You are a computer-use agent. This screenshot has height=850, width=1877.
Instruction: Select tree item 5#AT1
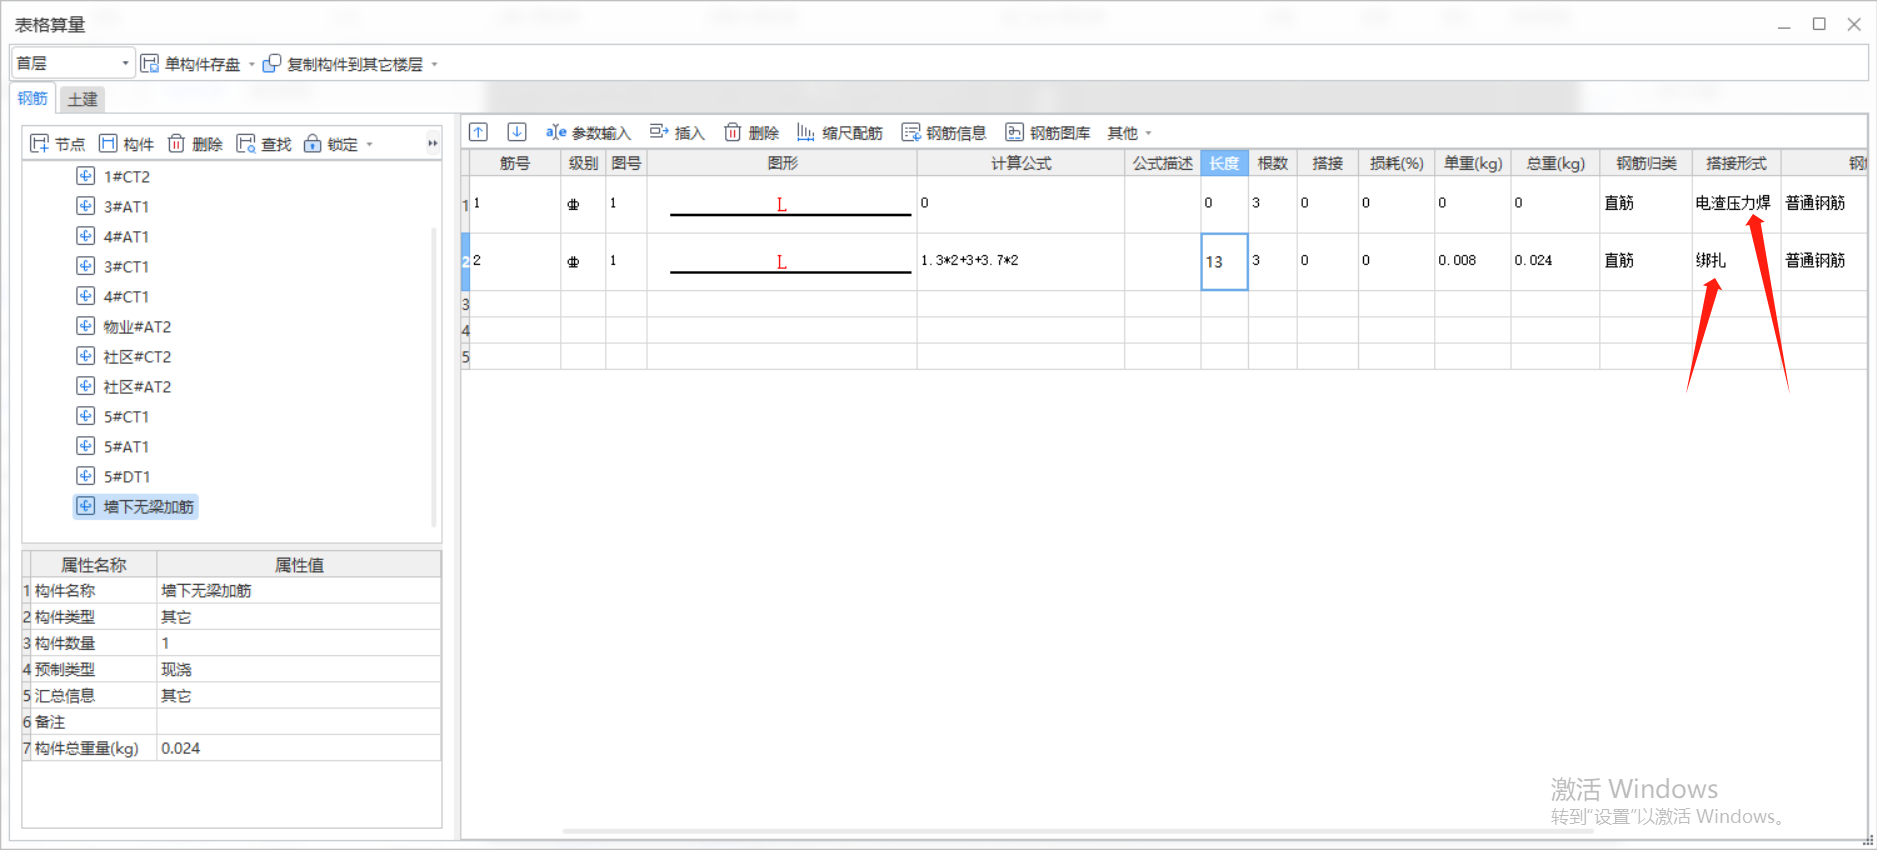click(x=126, y=447)
